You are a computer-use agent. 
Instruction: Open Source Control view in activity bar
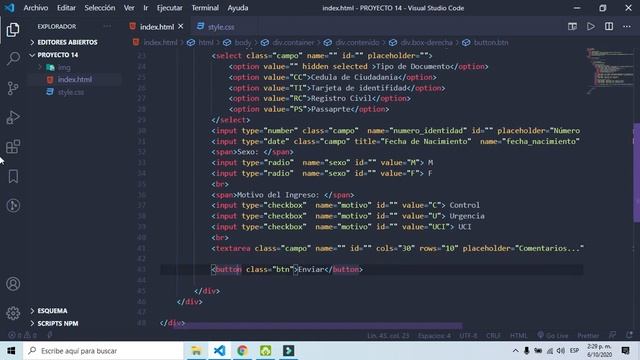tap(13, 88)
